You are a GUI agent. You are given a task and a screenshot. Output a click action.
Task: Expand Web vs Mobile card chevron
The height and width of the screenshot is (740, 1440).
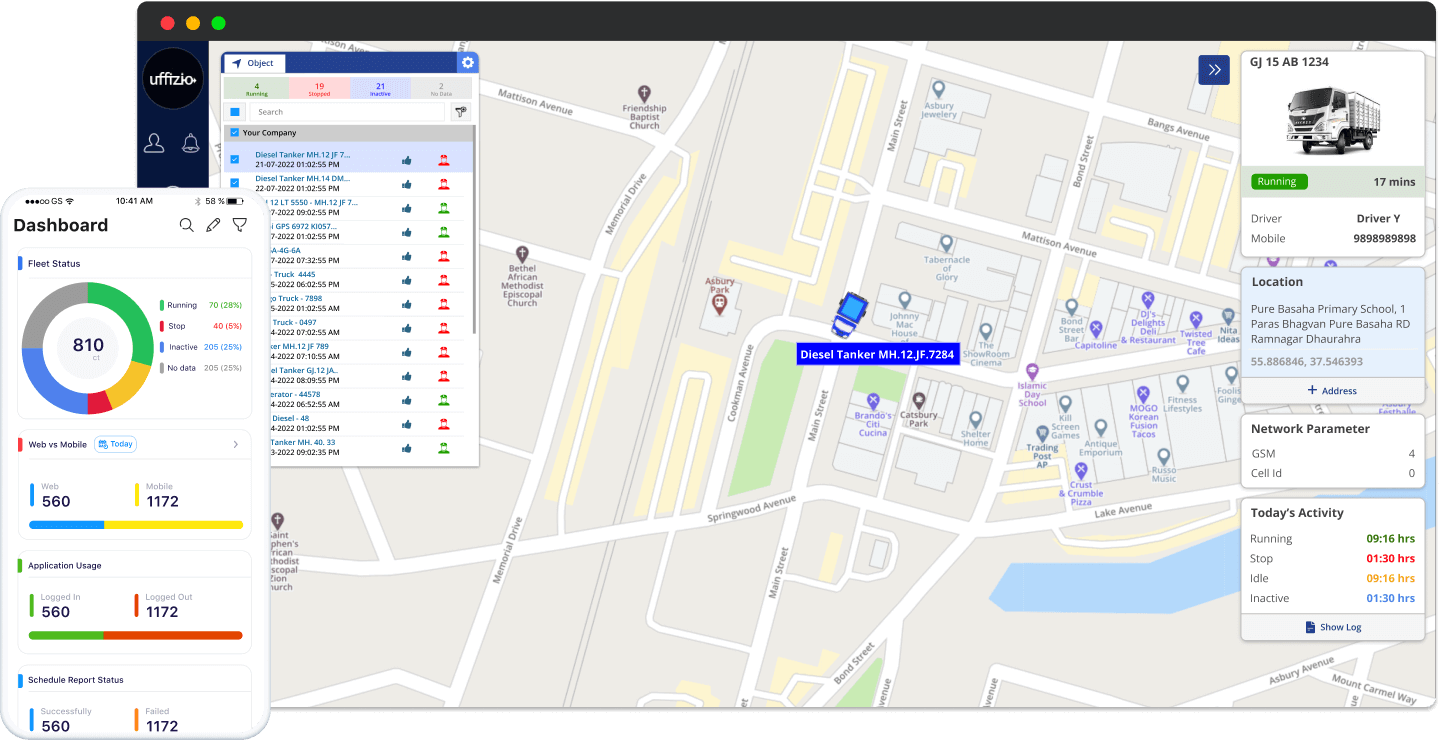click(236, 444)
